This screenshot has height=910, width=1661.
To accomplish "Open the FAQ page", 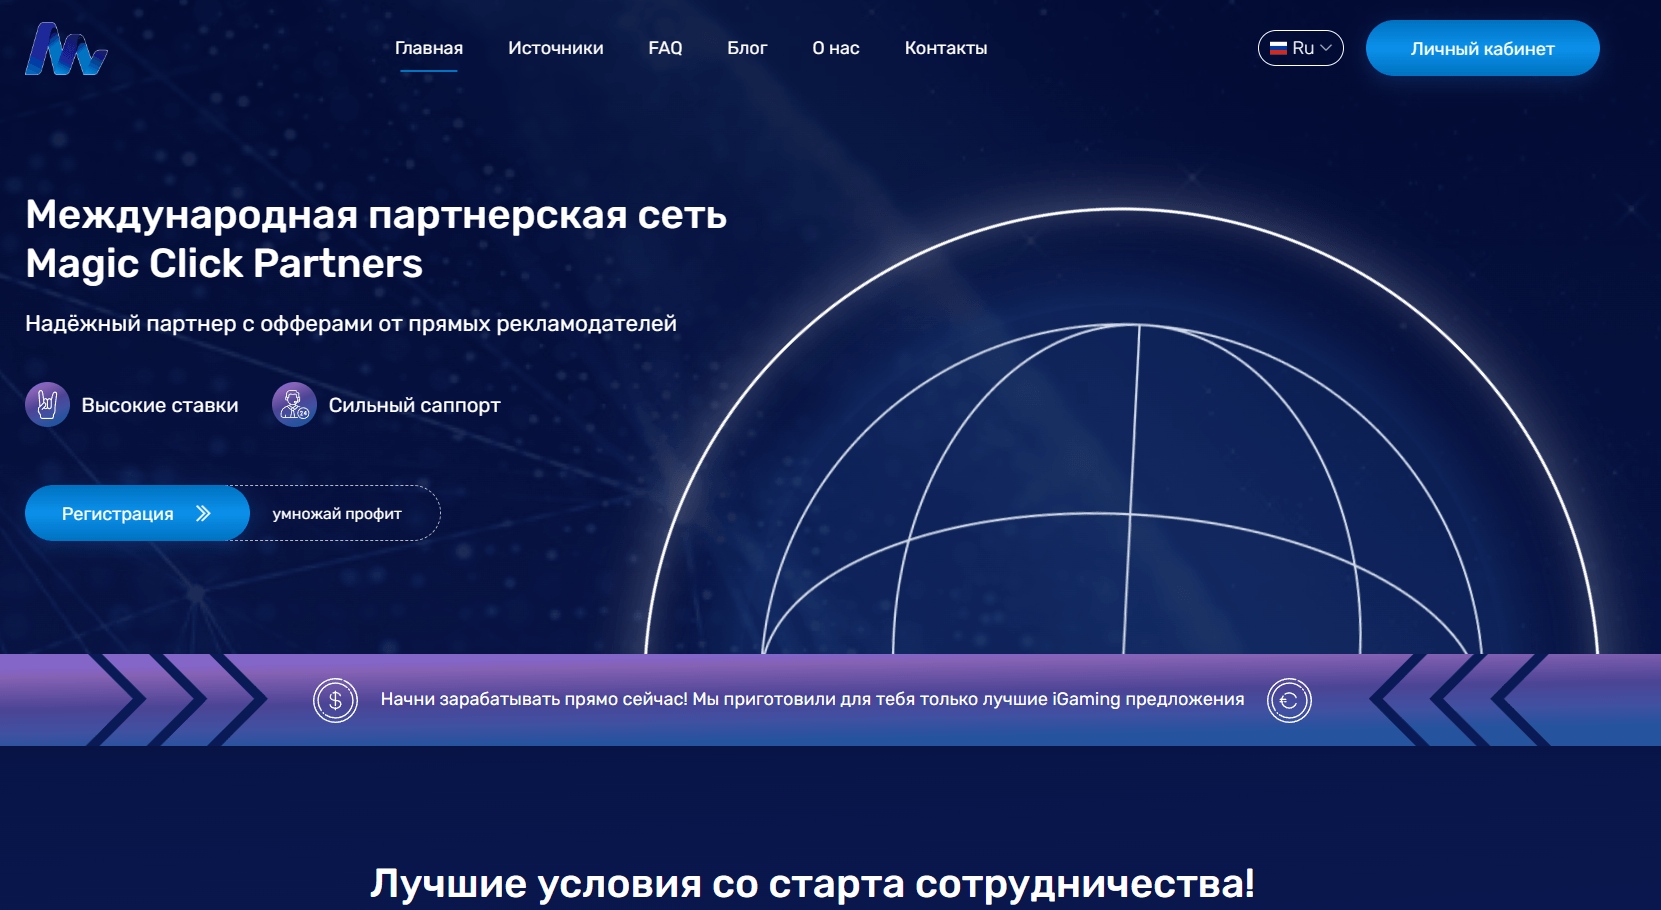I will click(665, 48).
